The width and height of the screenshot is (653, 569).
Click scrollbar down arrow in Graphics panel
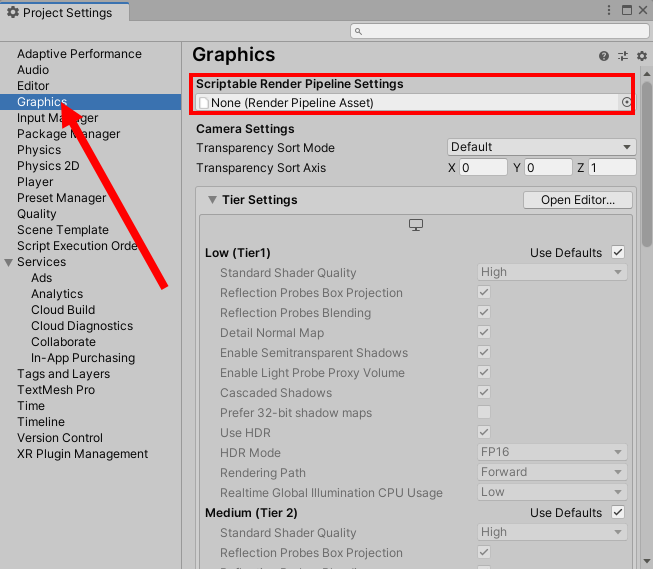[646, 561]
